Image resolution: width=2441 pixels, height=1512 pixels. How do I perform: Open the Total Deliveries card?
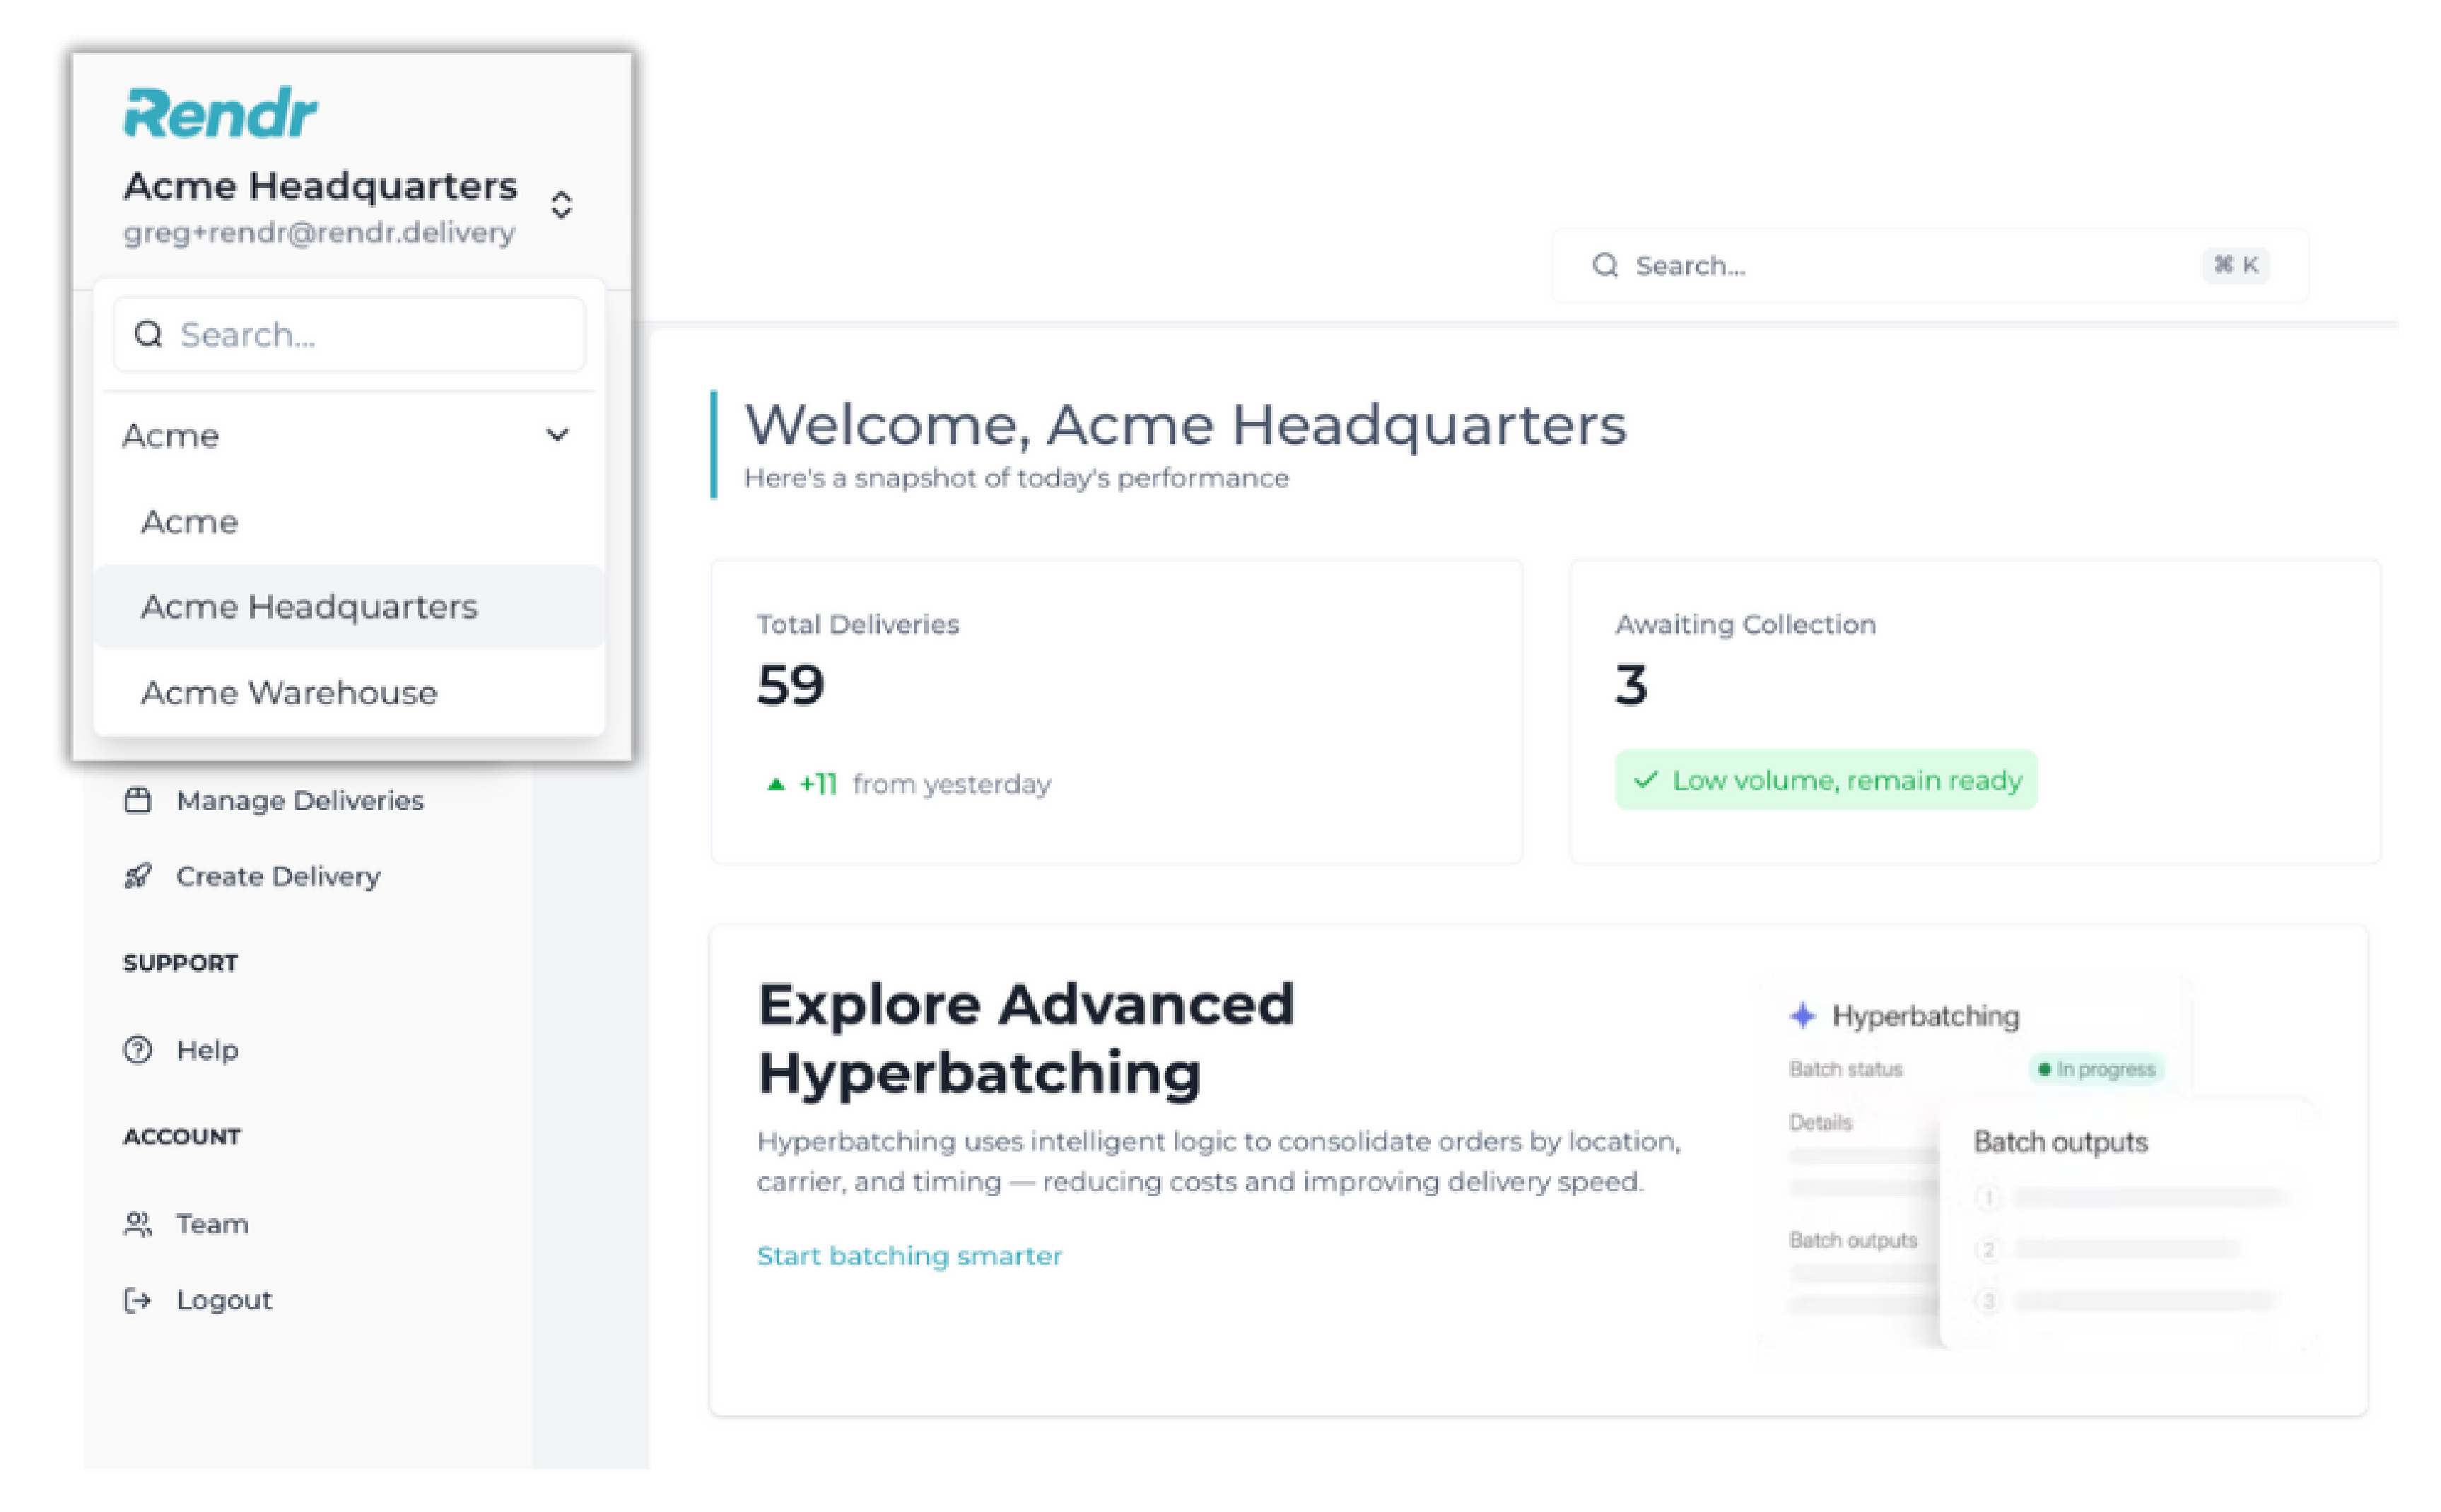(1117, 712)
